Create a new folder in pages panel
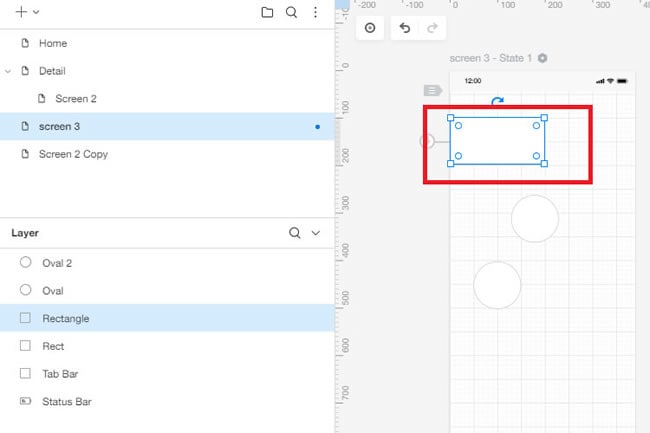This screenshot has width=650, height=433. (267, 12)
